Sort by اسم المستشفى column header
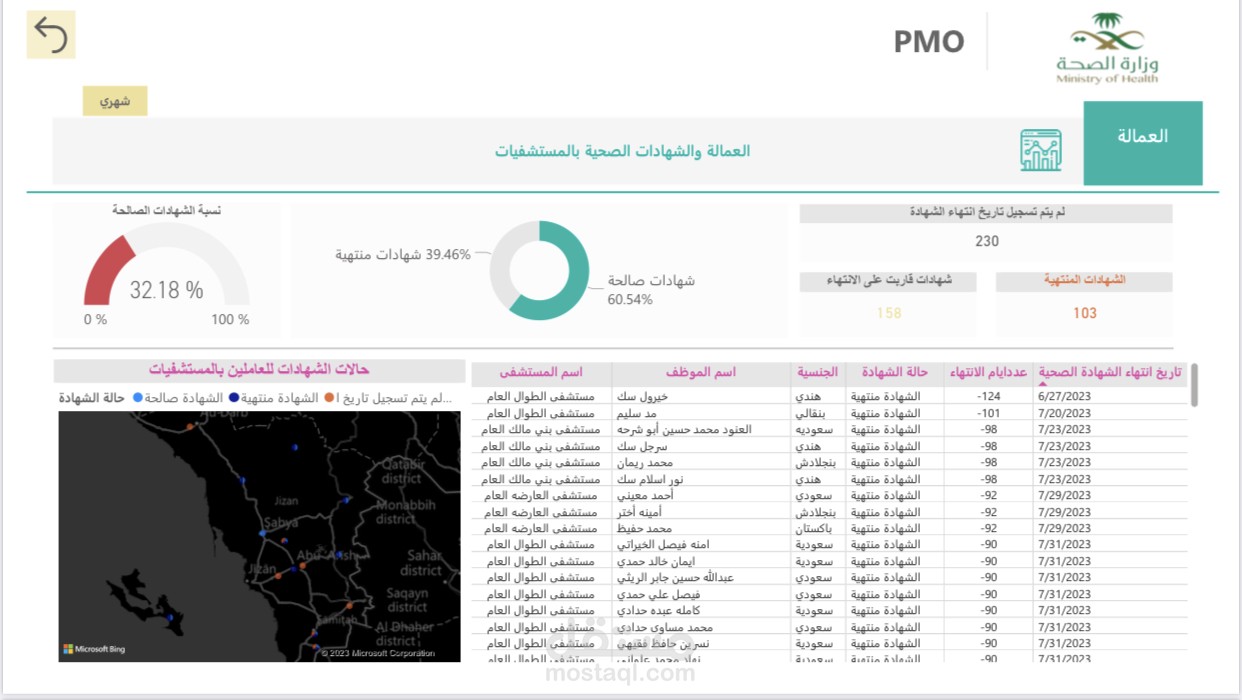This screenshot has height=700, width=1242. click(x=541, y=372)
